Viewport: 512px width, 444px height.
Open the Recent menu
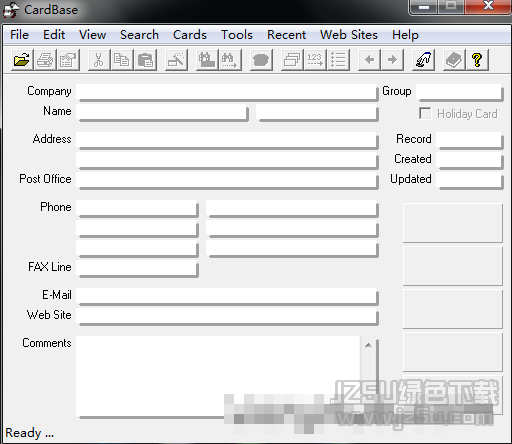286,35
